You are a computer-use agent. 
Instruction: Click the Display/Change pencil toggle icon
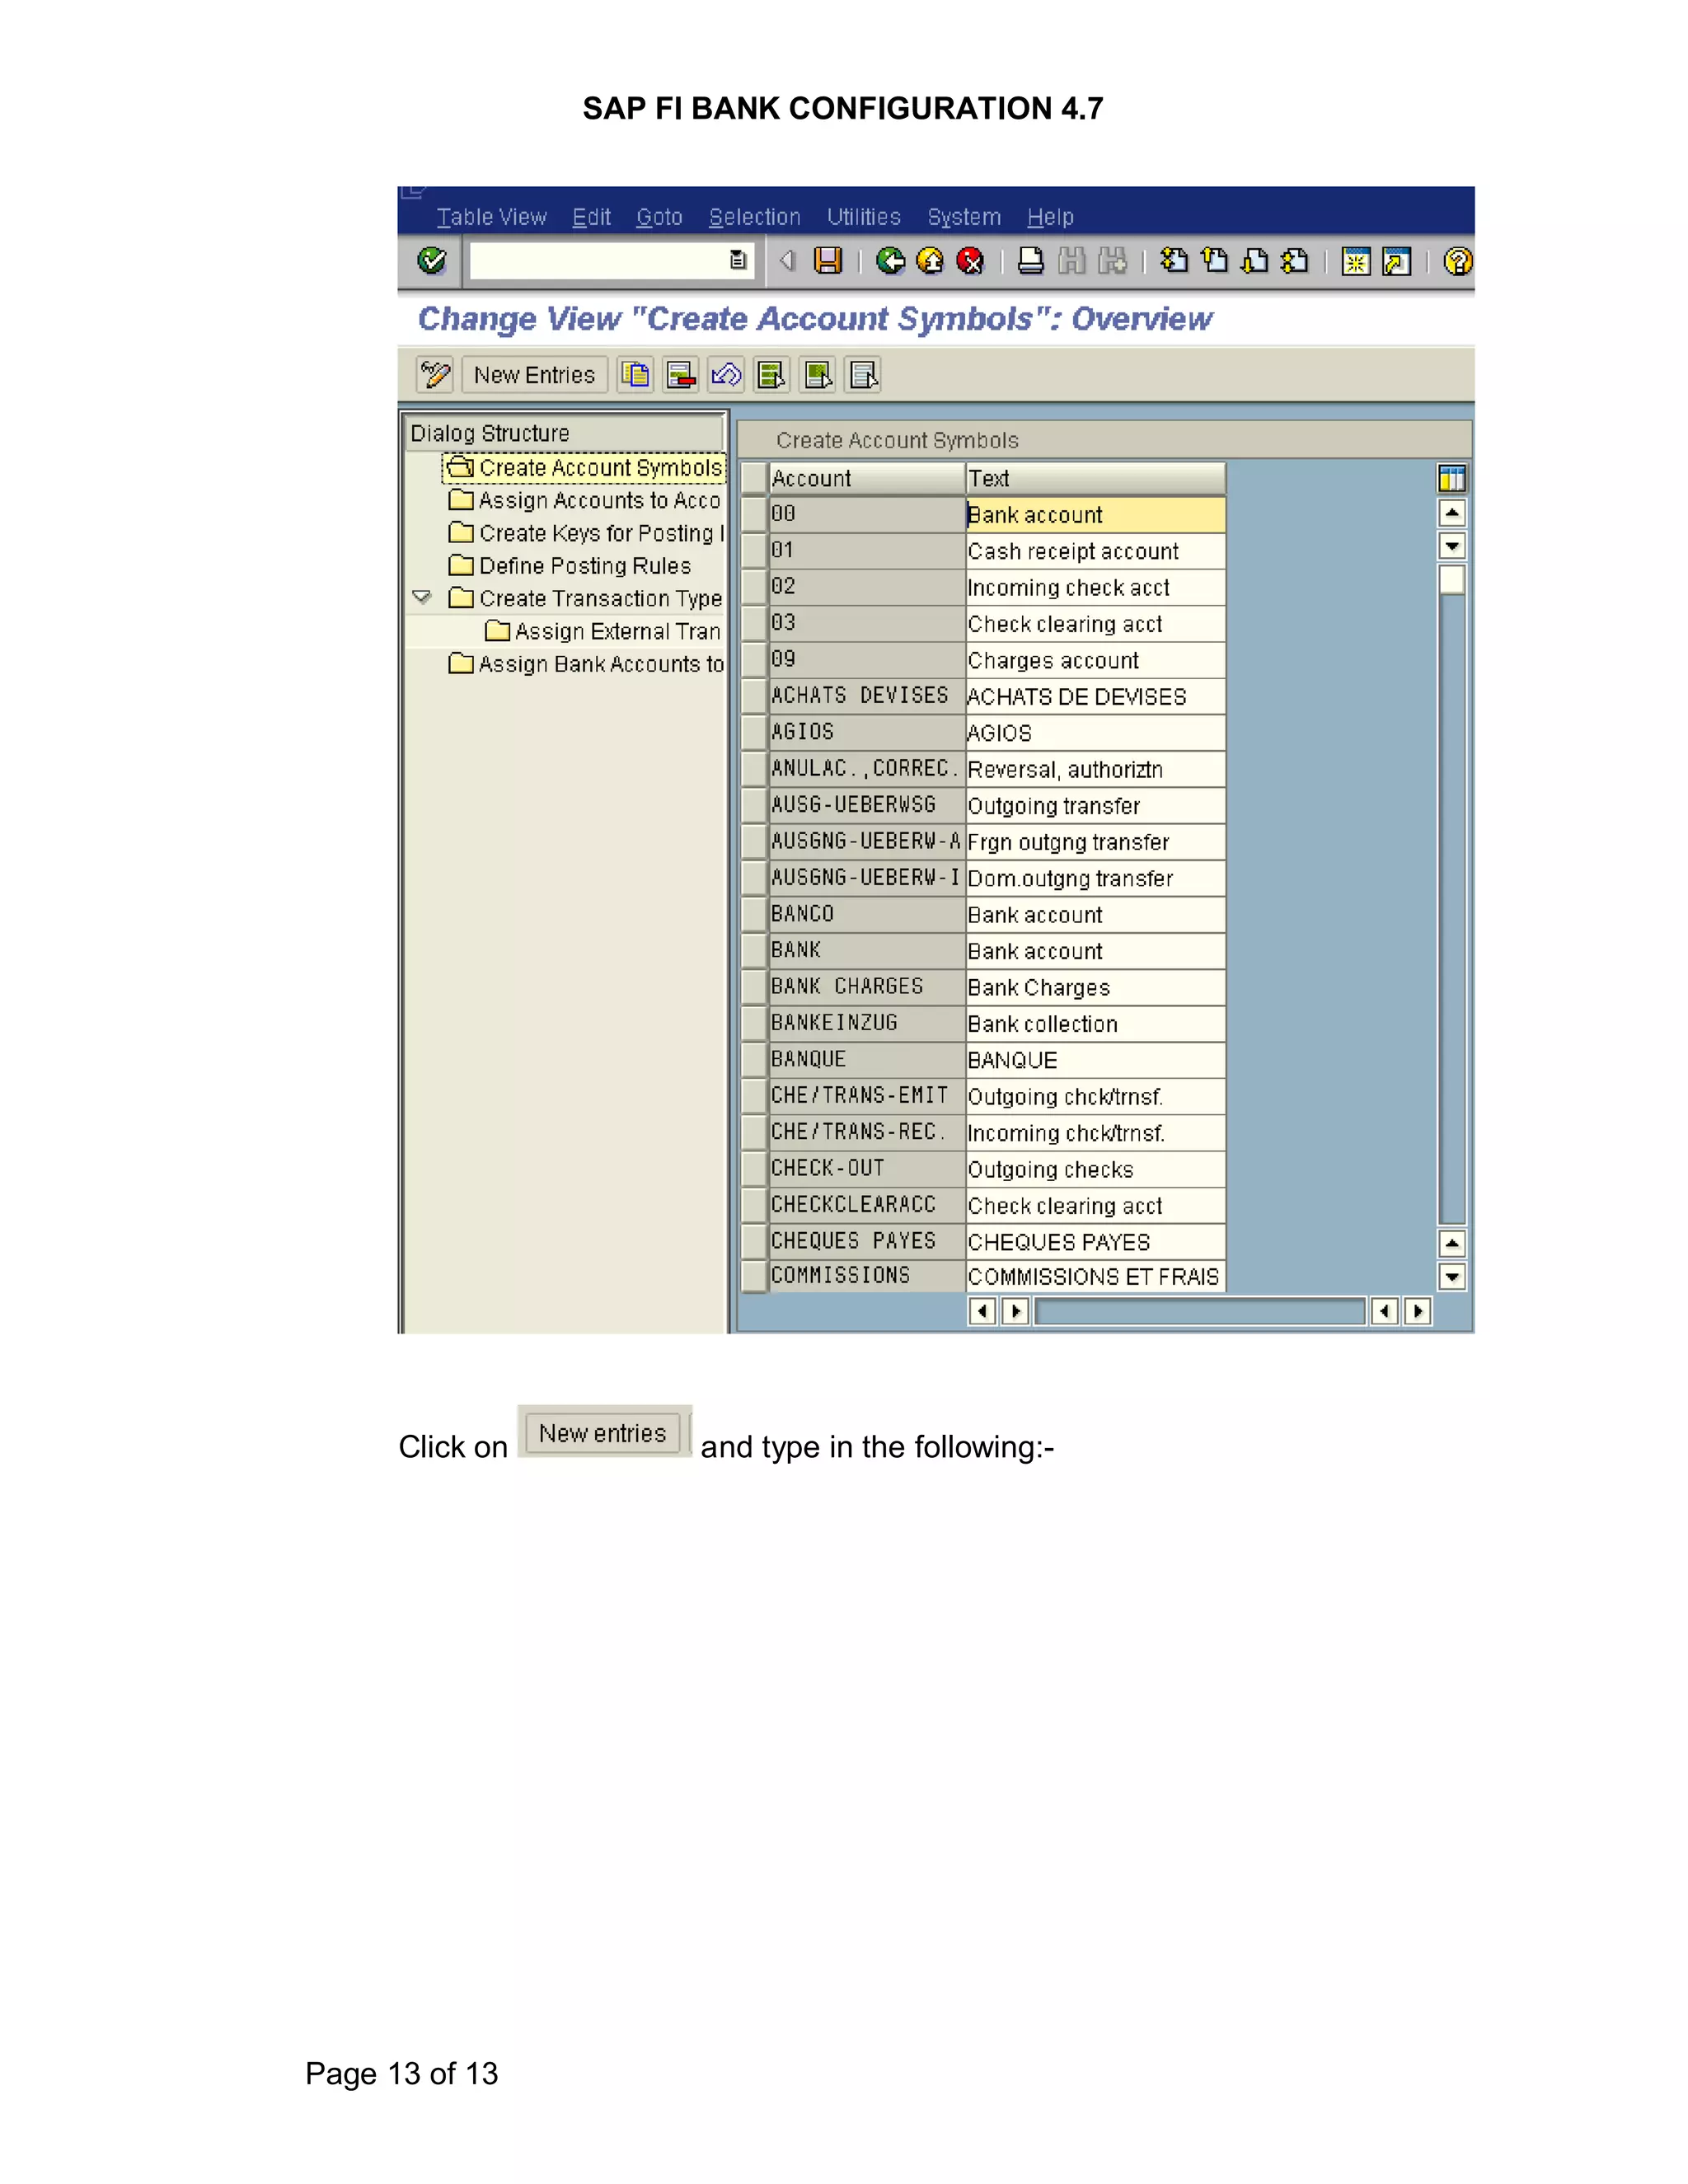pyautogui.click(x=435, y=375)
